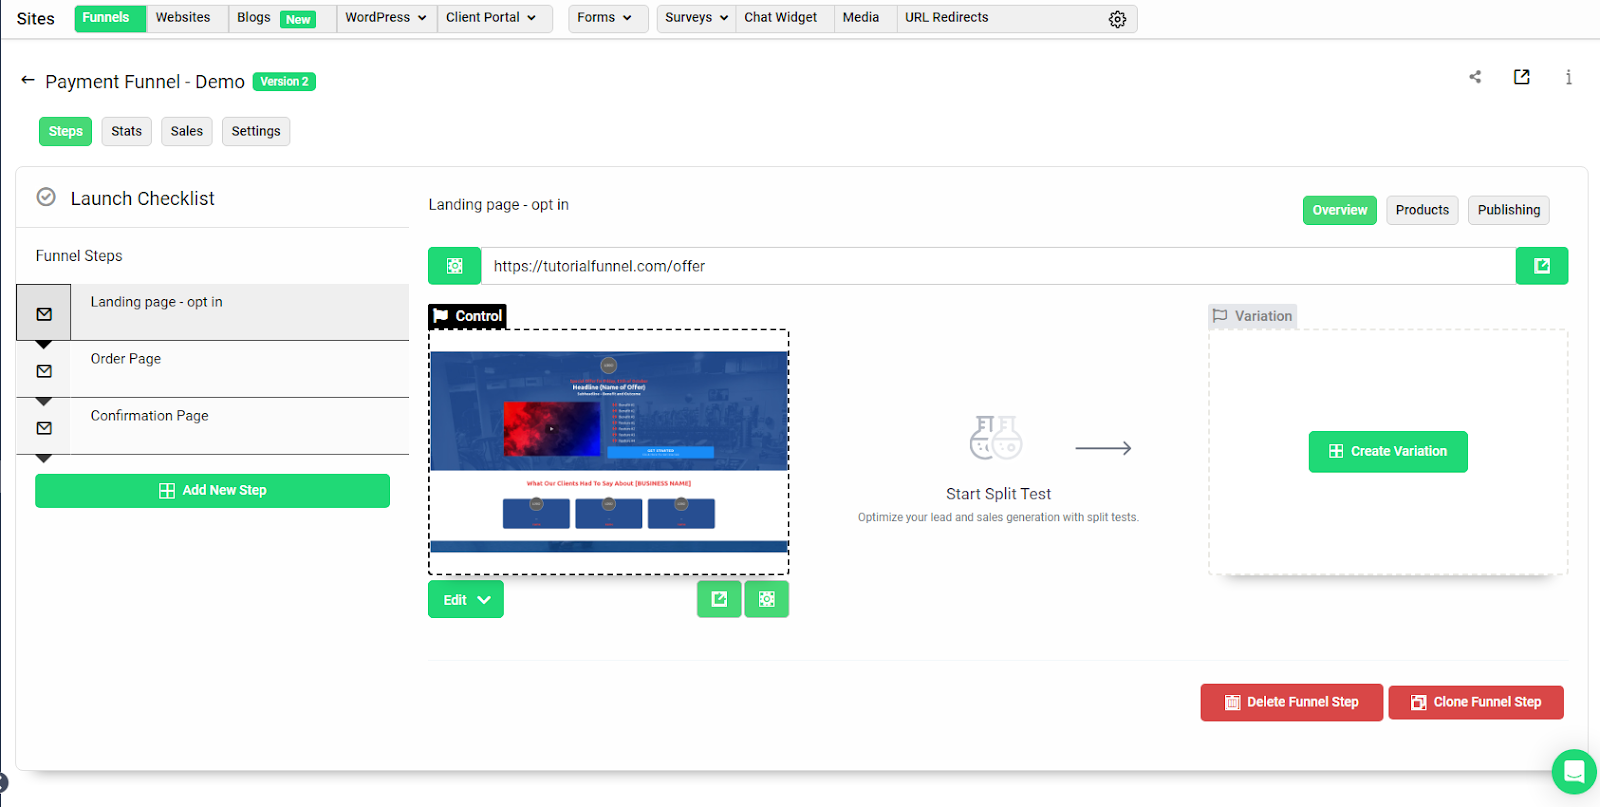1600x807 pixels.
Task: Switch to the Stats tab
Action: click(x=127, y=131)
